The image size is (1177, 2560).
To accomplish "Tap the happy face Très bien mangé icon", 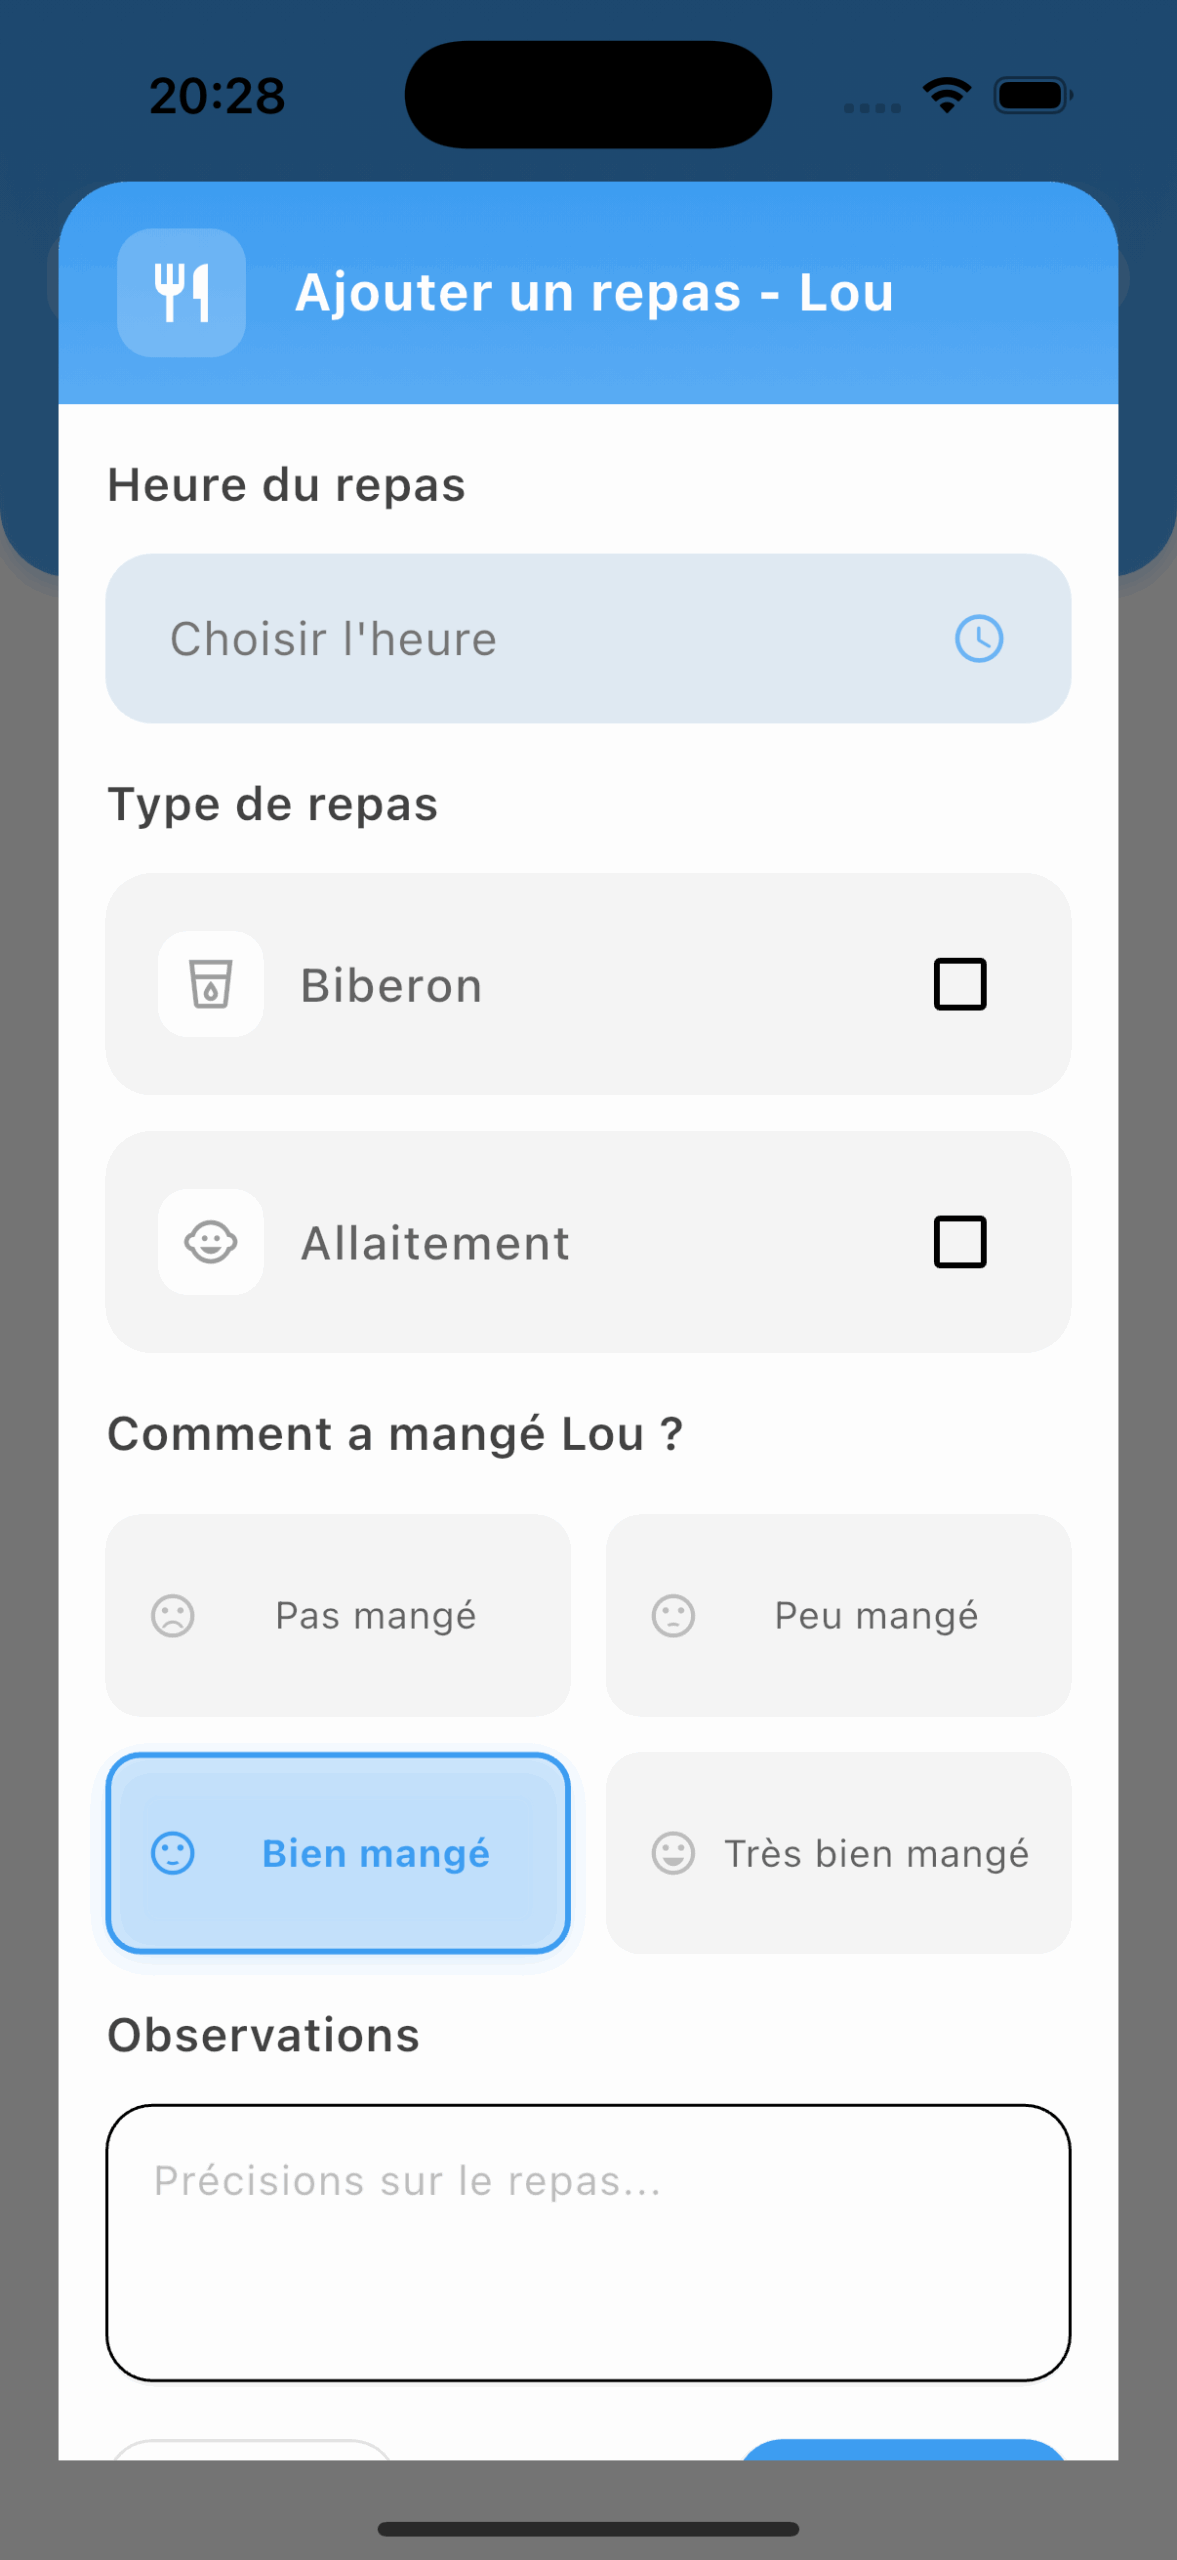I will [673, 1853].
